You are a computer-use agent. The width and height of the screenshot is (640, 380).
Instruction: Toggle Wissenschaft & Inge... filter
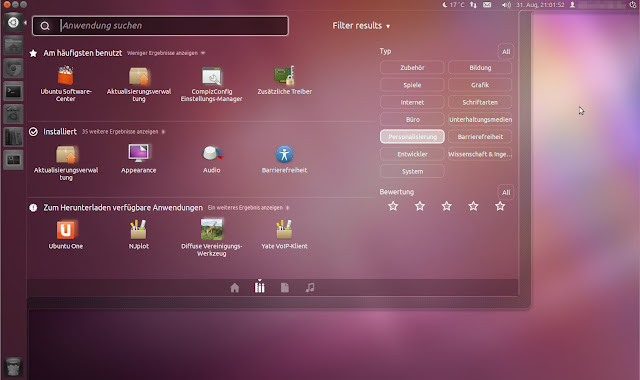[480, 154]
